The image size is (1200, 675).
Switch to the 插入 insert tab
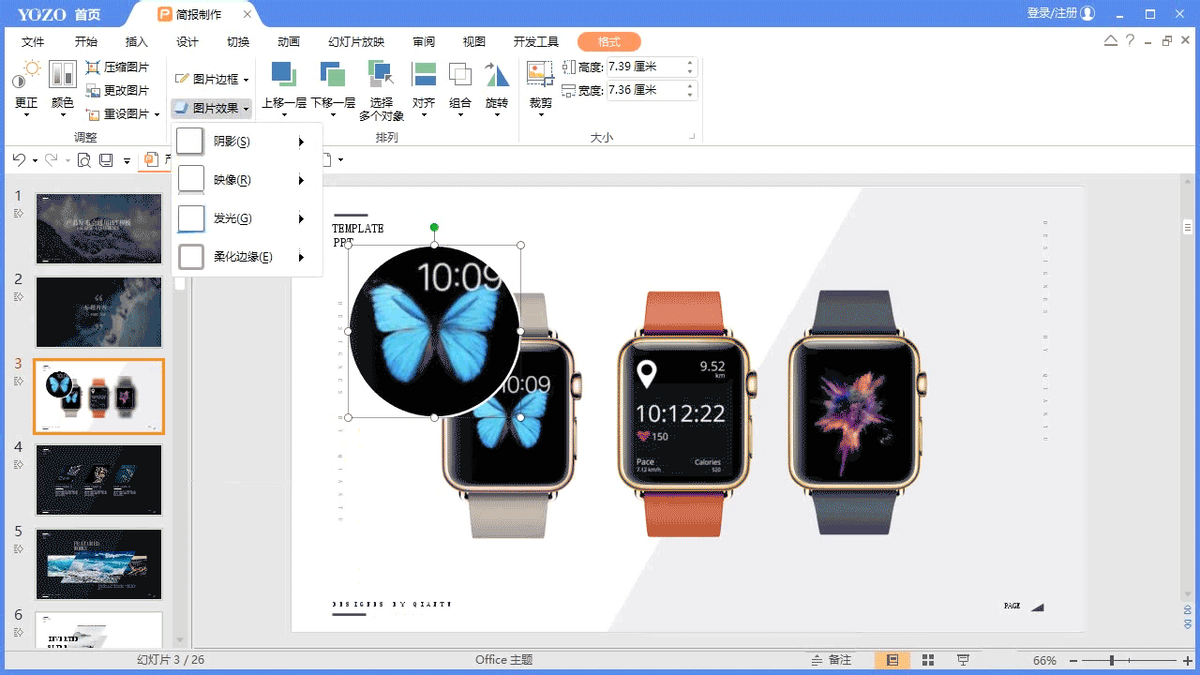pyautogui.click(x=136, y=42)
